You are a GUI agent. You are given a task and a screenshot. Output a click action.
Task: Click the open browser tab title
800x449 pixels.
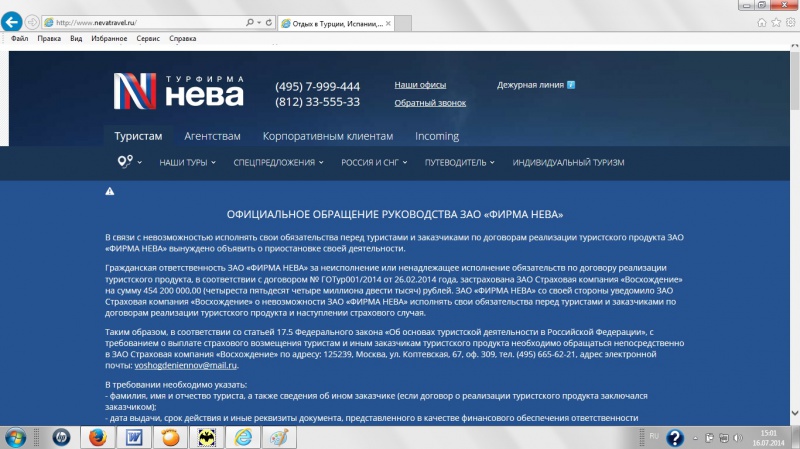coord(337,23)
